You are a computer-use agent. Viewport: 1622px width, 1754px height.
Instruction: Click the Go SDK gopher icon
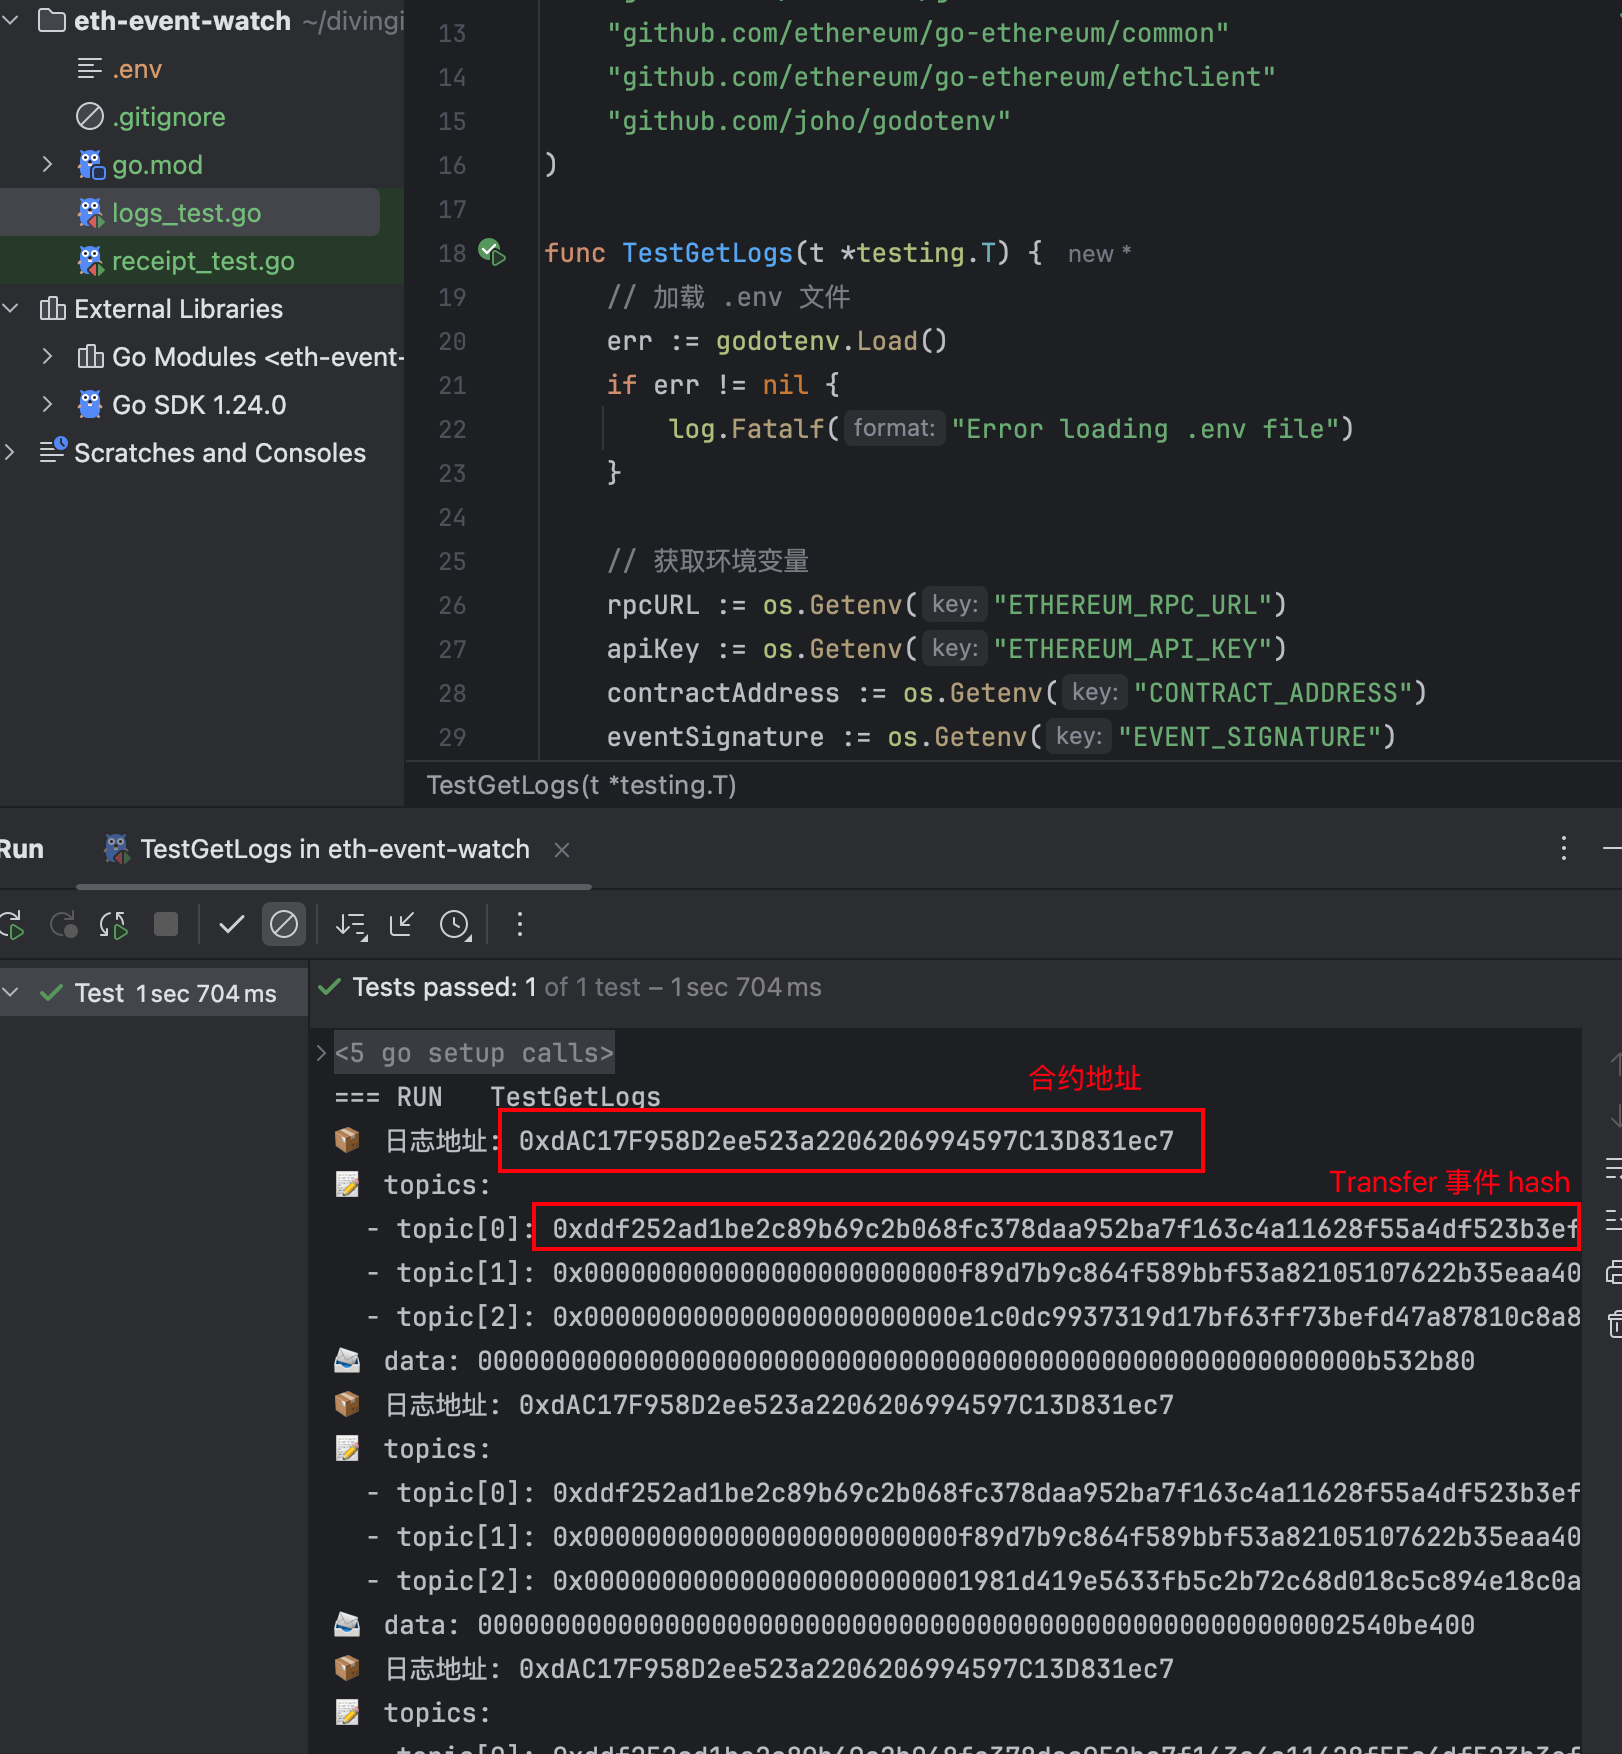[x=90, y=404]
